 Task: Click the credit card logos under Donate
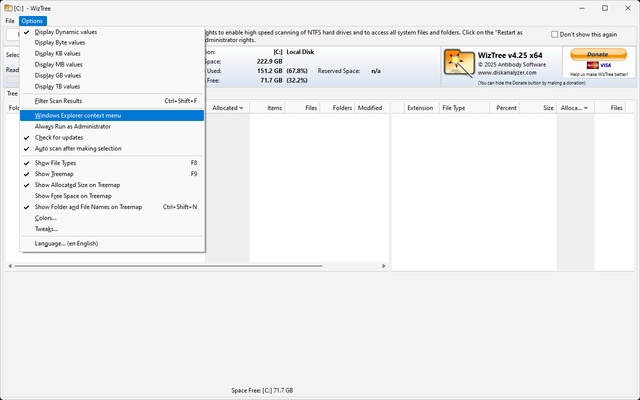coord(599,65)
